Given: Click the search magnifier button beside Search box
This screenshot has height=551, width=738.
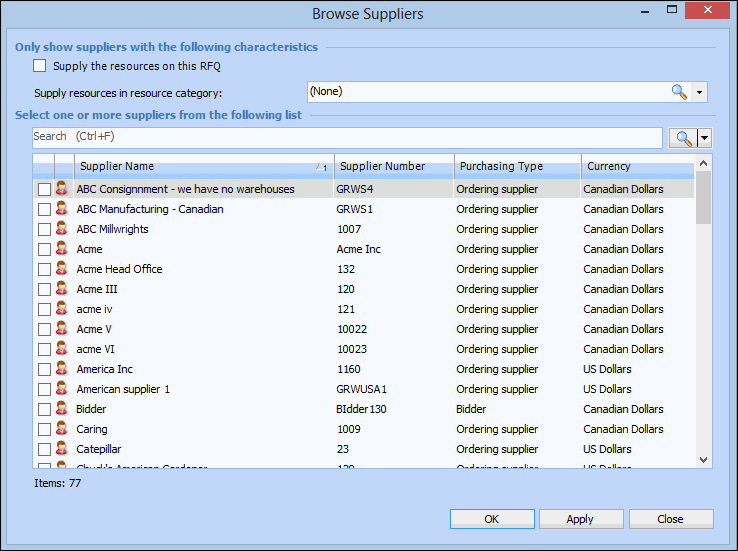Looking at the screenshot, I should coord(685,138).
